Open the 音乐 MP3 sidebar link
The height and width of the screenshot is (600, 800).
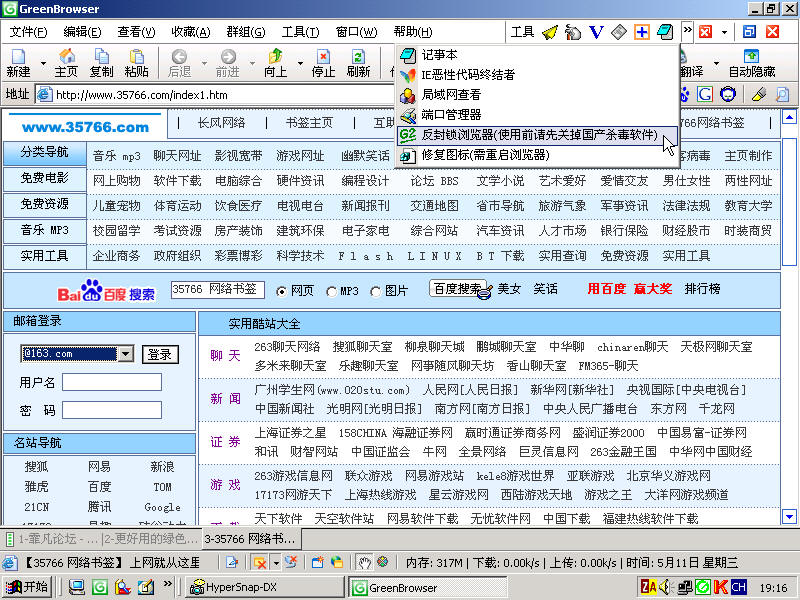click(x=45, y=230)
